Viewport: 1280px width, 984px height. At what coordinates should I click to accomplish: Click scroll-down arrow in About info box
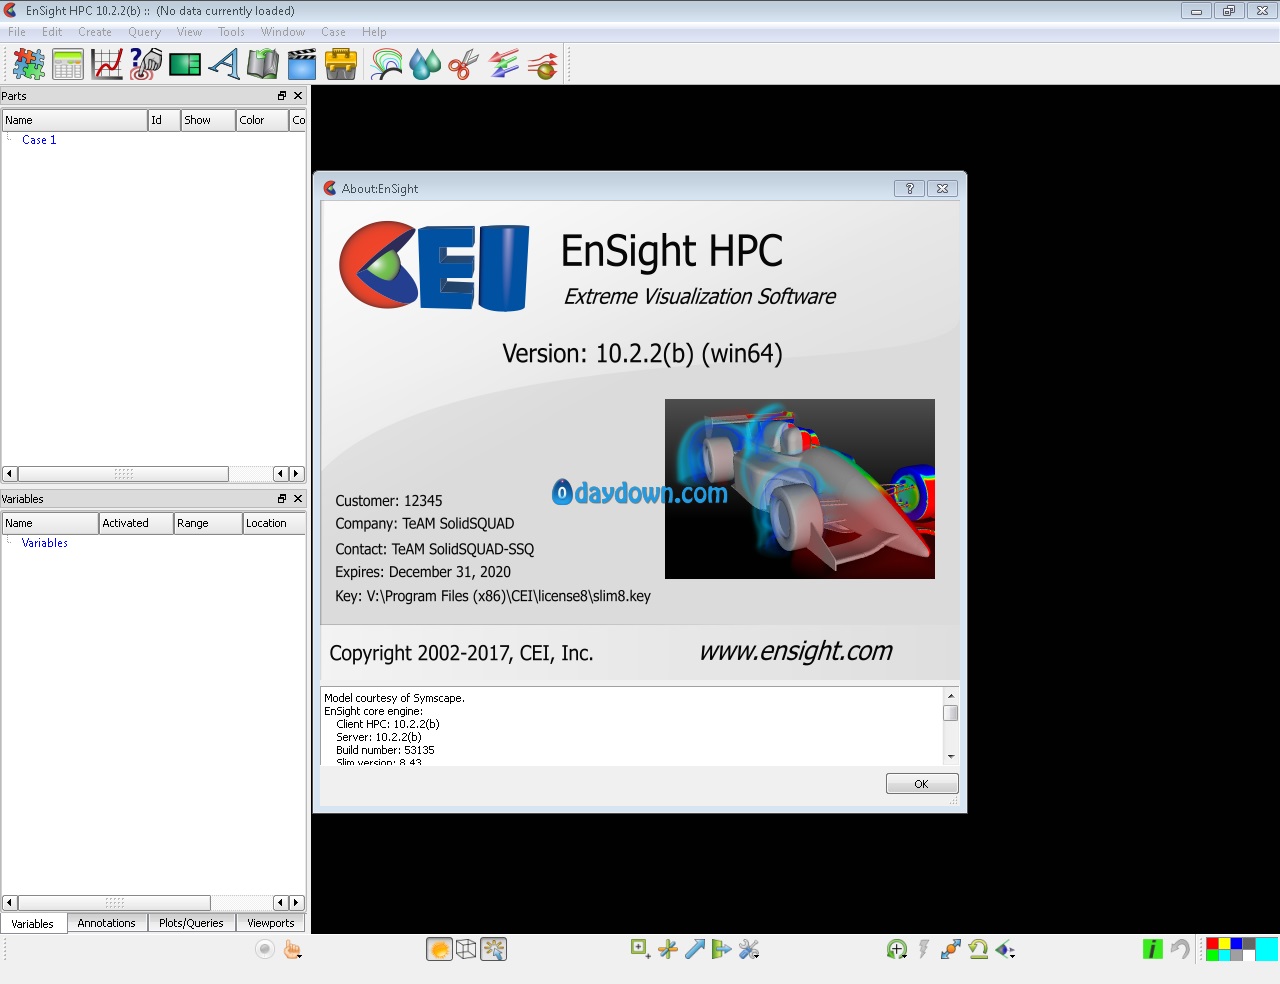[x=951, y=757]
